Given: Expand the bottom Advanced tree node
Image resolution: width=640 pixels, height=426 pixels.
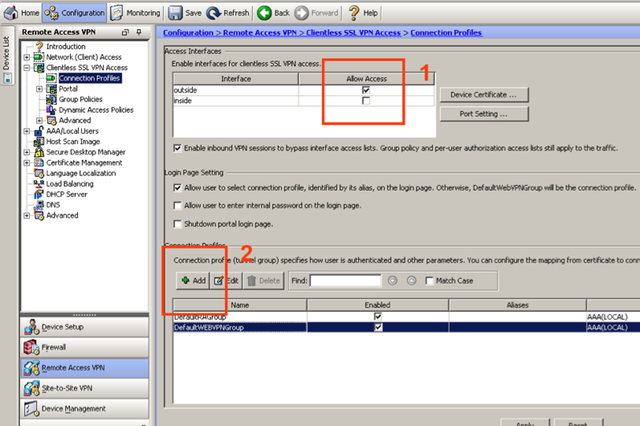Looking at the screenshot, I should [27, 215].
